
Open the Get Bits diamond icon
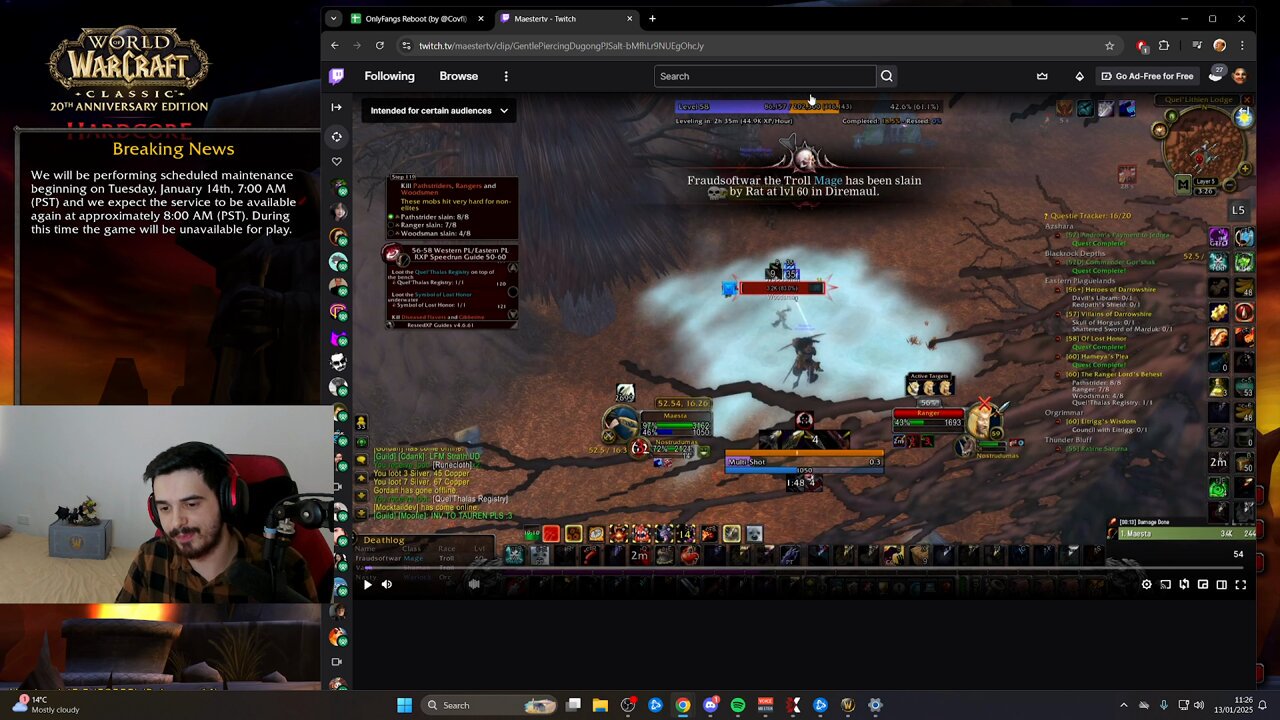[x=1079, y=76]
